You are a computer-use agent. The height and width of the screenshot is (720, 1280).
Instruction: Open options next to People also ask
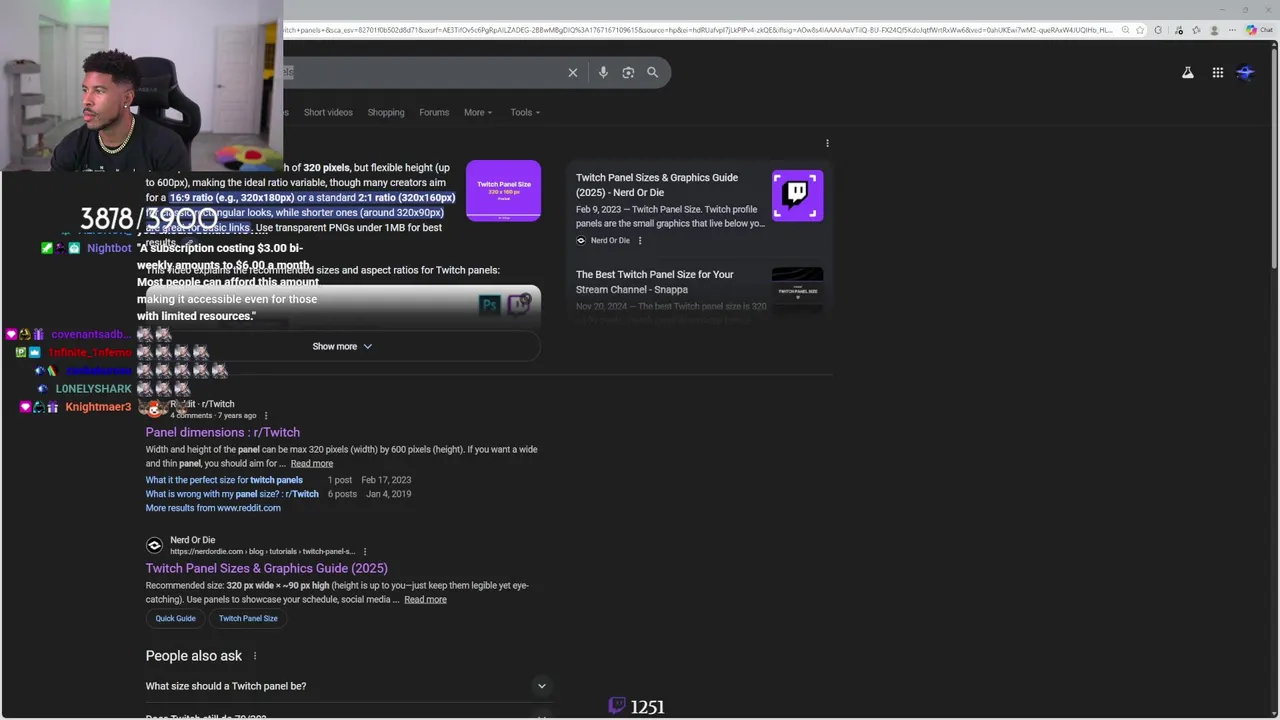254,656
